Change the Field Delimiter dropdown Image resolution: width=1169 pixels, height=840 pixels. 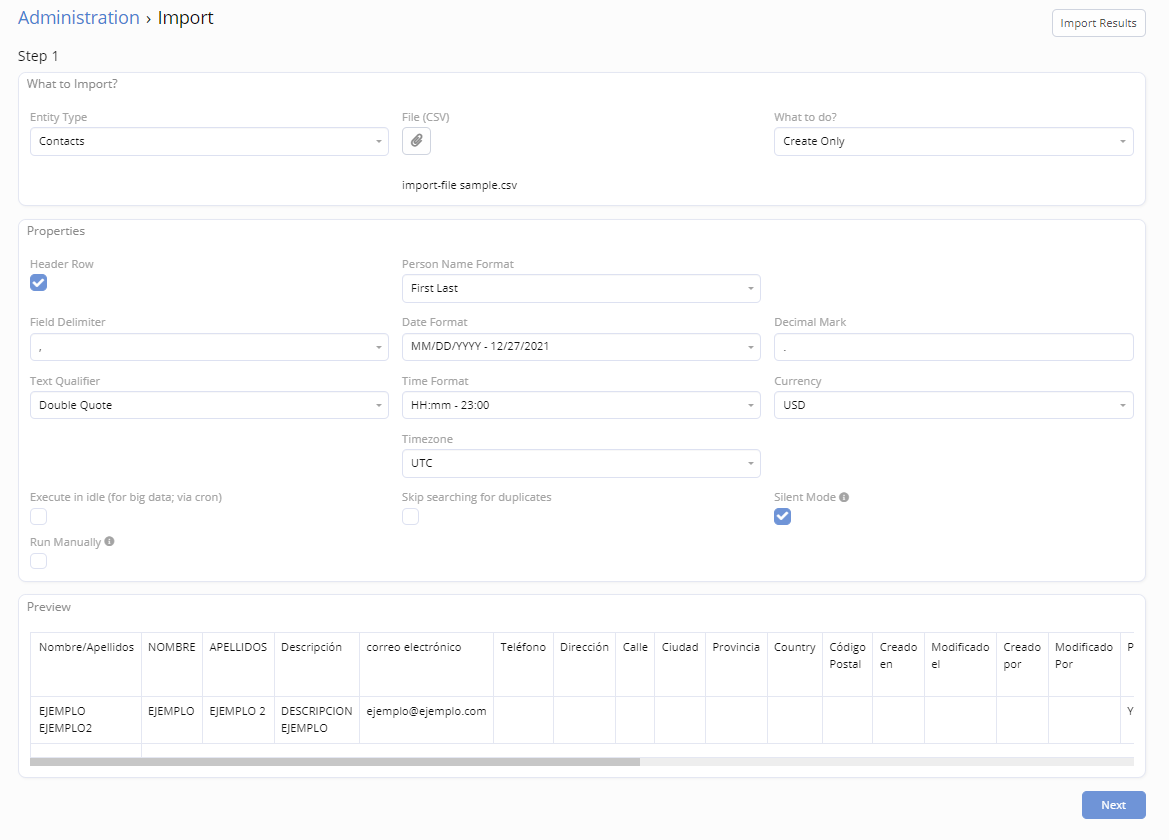pyautogui.click(x=209, y=347)
